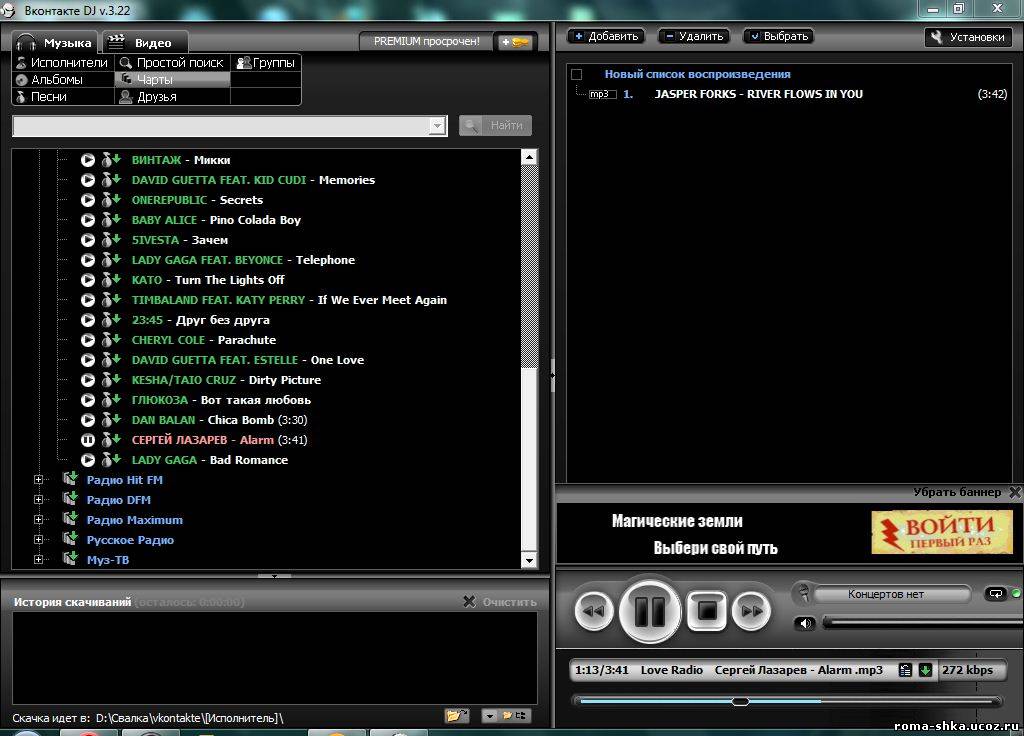This screenshot has height=736, width=1024.
Task: Play ONEREPUBLIC - Secrets
Action: pyautogui.click(x=88, y=200)
